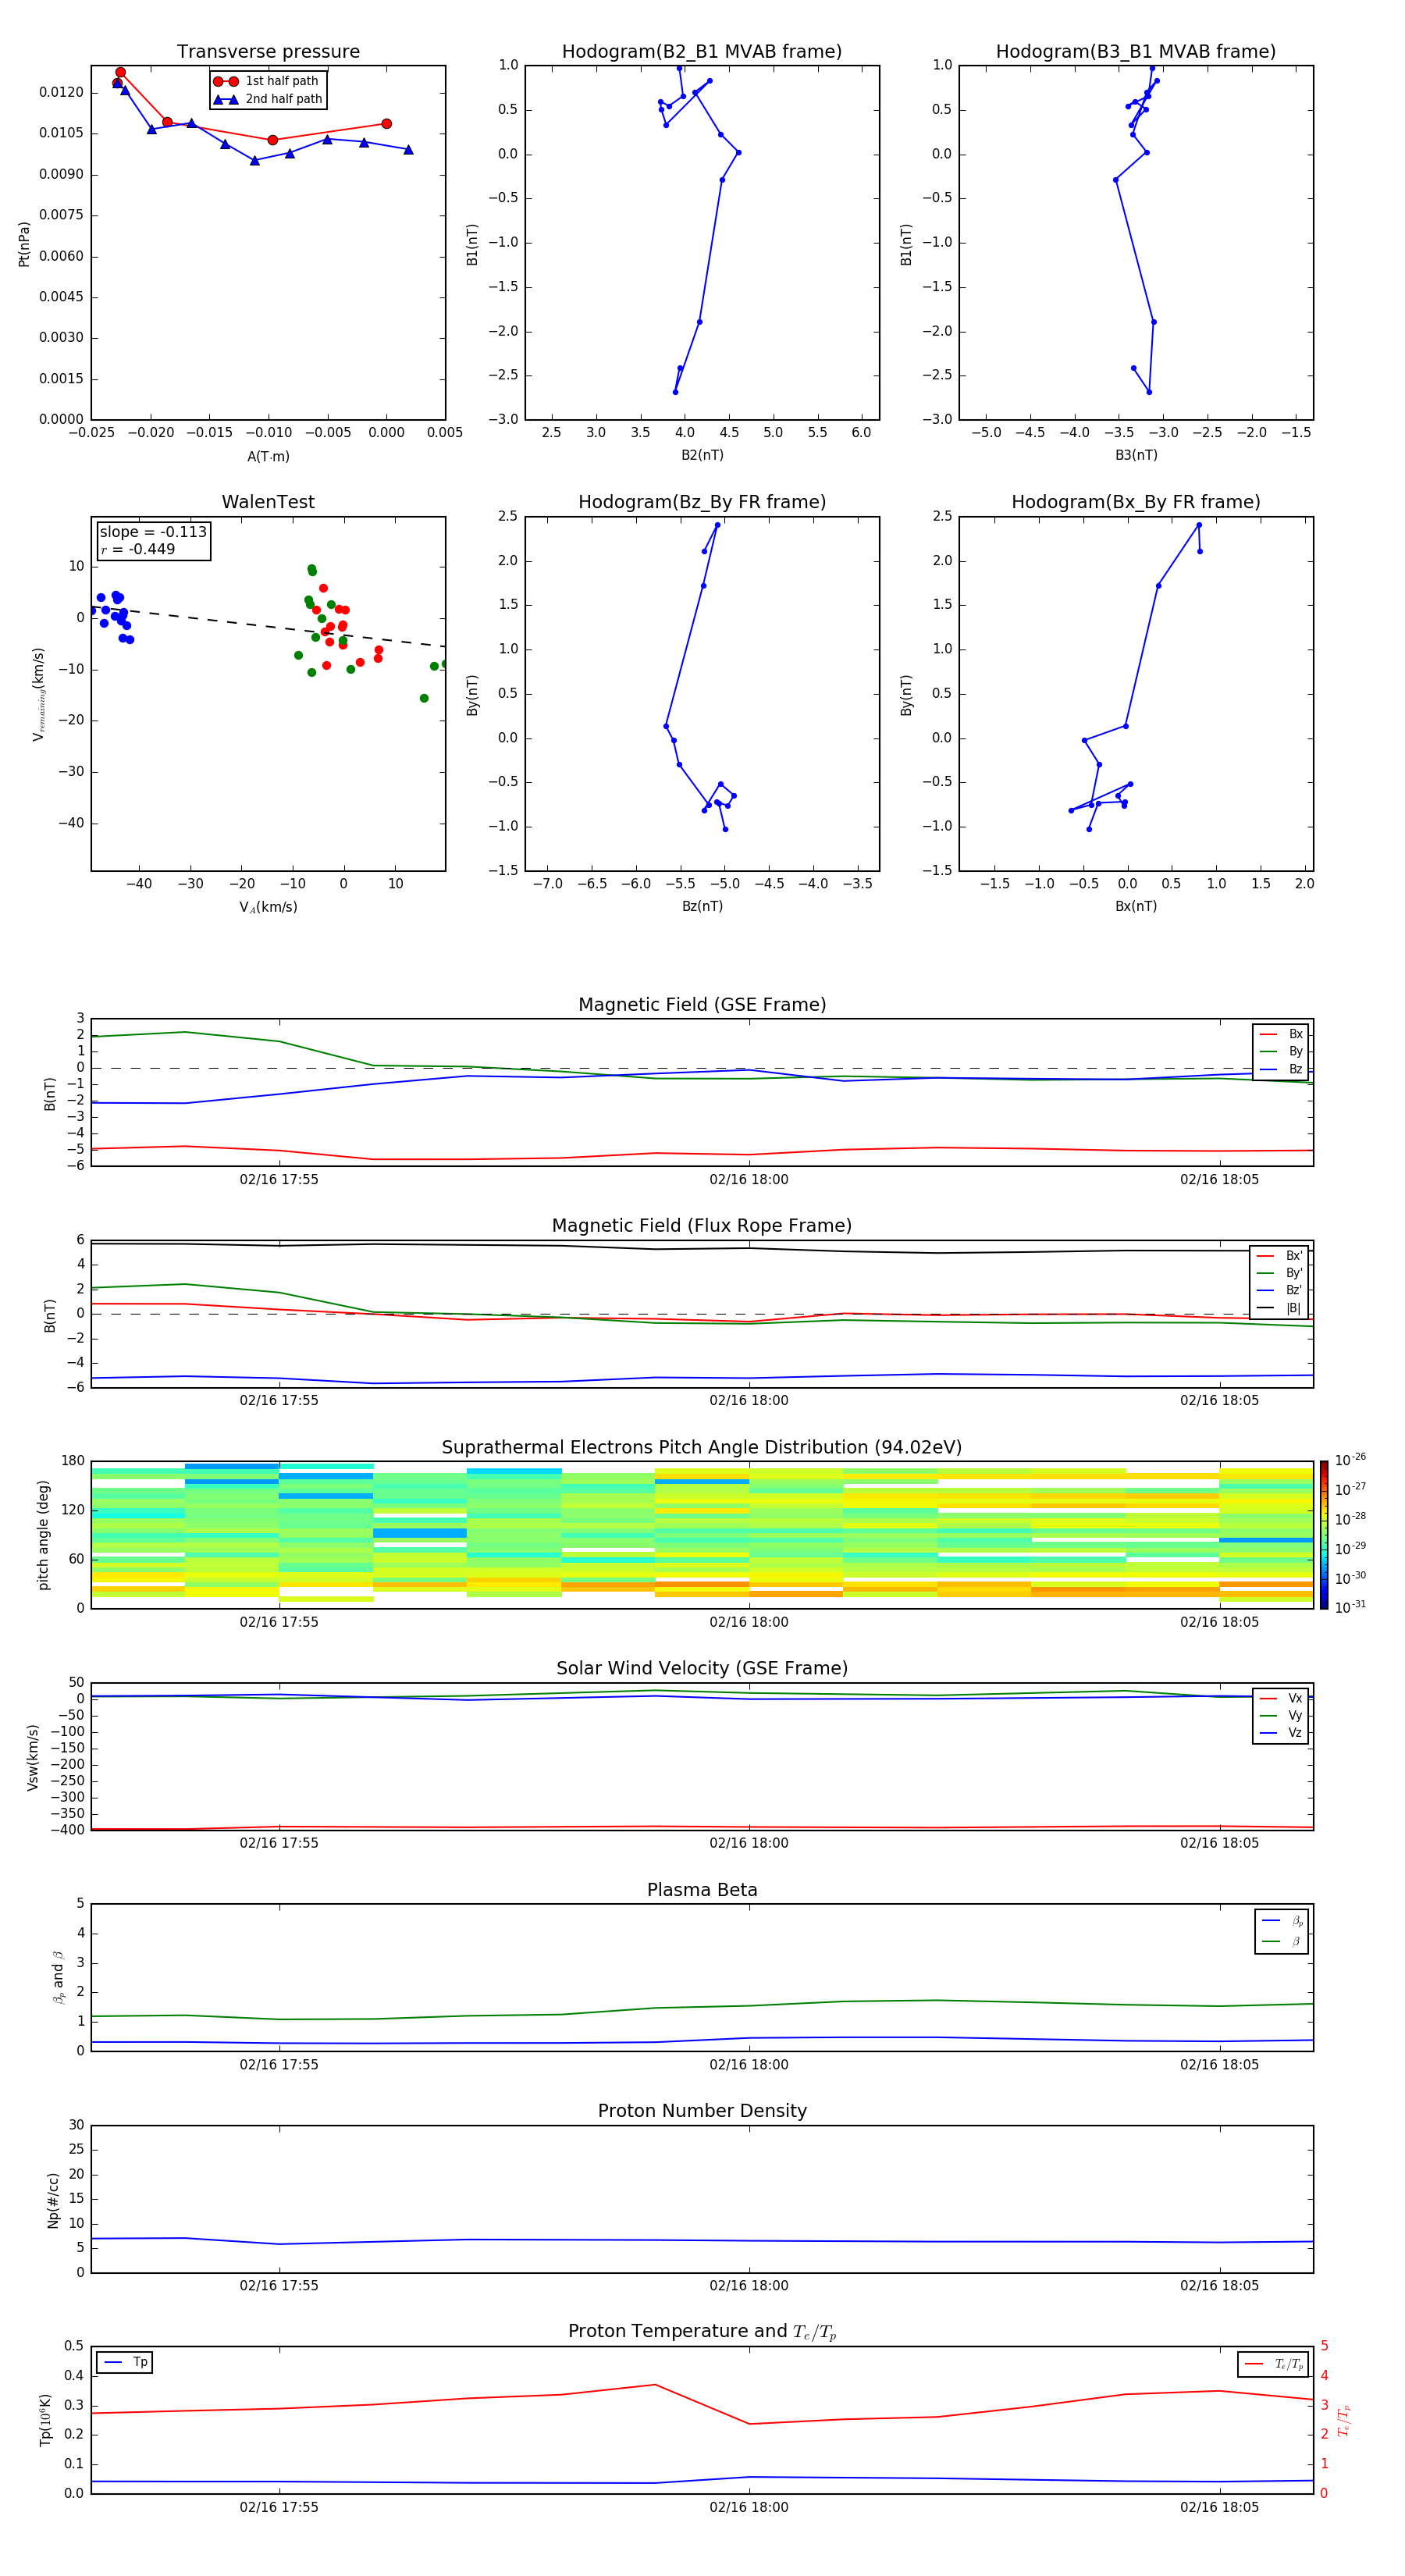Viewport: 1405px width, 2576px height.
Task: Click the "WalenTest" plot title
Action: click(268, 502)
